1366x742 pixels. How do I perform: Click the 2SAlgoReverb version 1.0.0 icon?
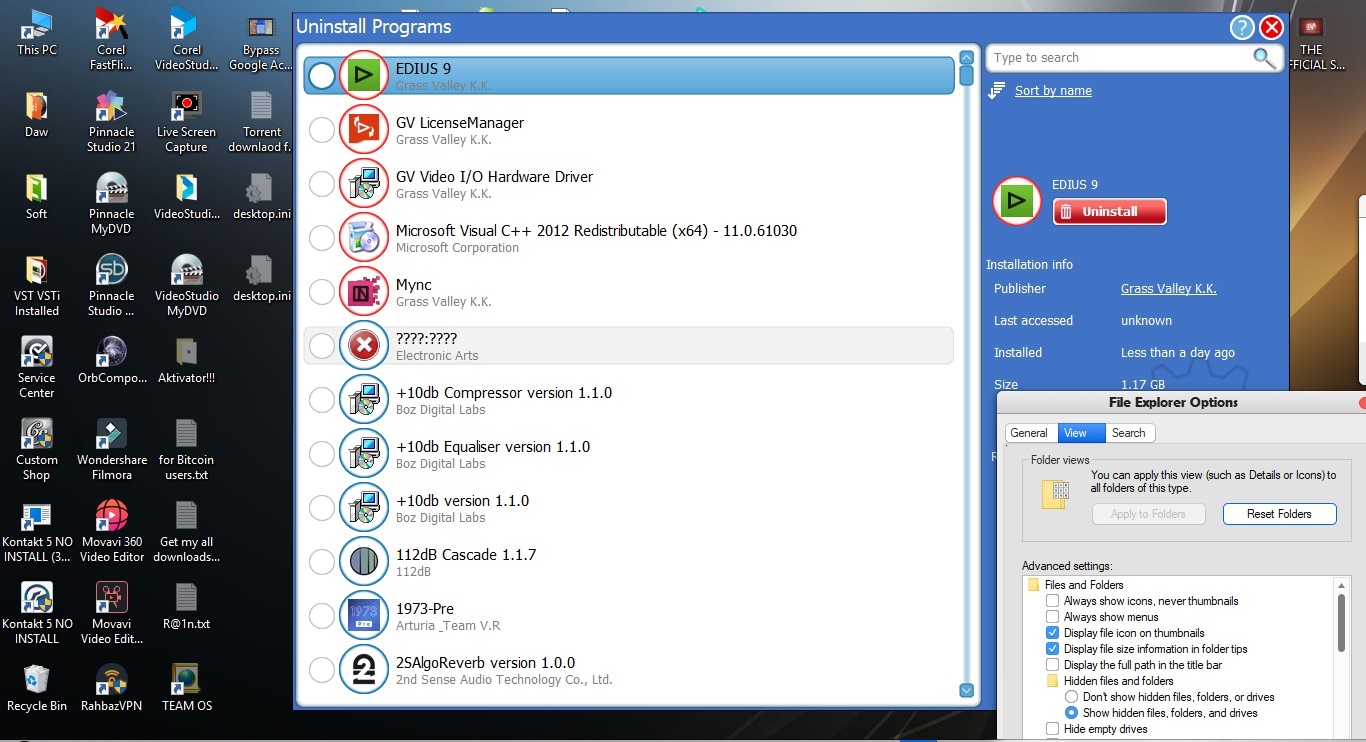[364, 670]
